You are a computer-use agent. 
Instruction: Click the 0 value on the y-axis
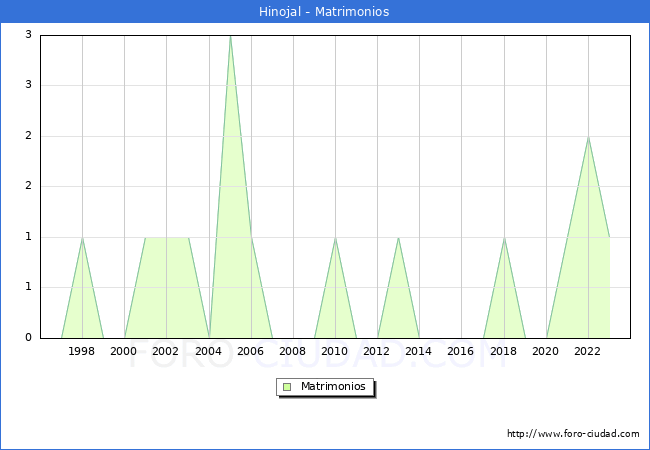29,338
